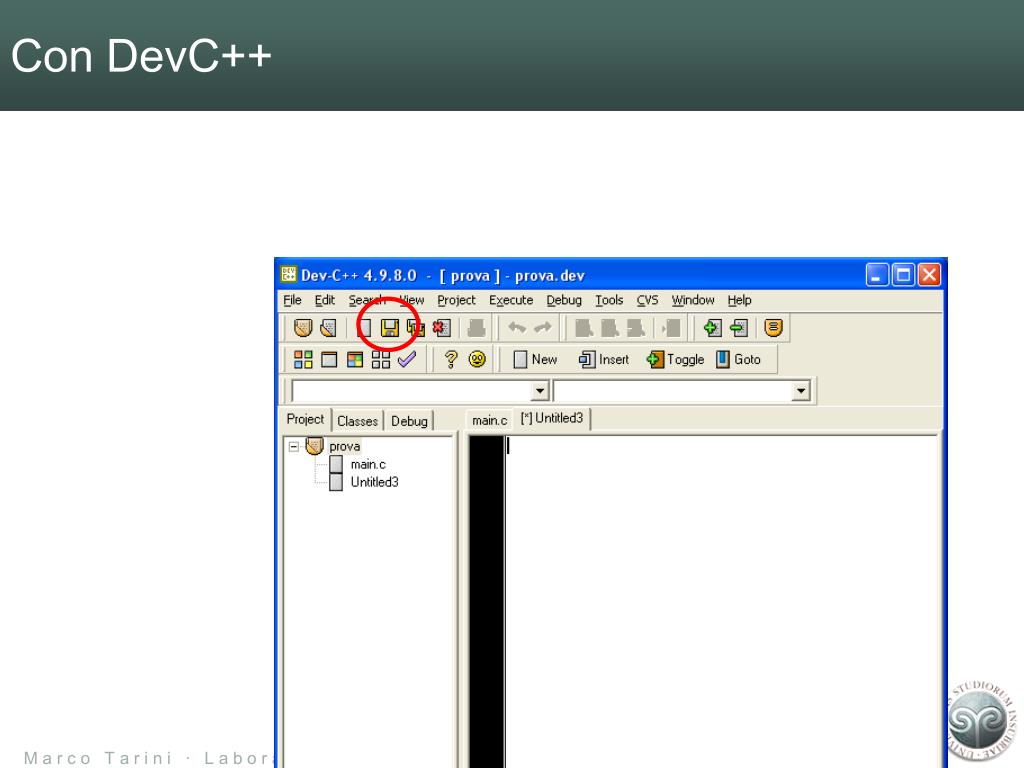The image size is (1024, 768).
Task: Open the Debug menu
Action: tap(564, 300)
